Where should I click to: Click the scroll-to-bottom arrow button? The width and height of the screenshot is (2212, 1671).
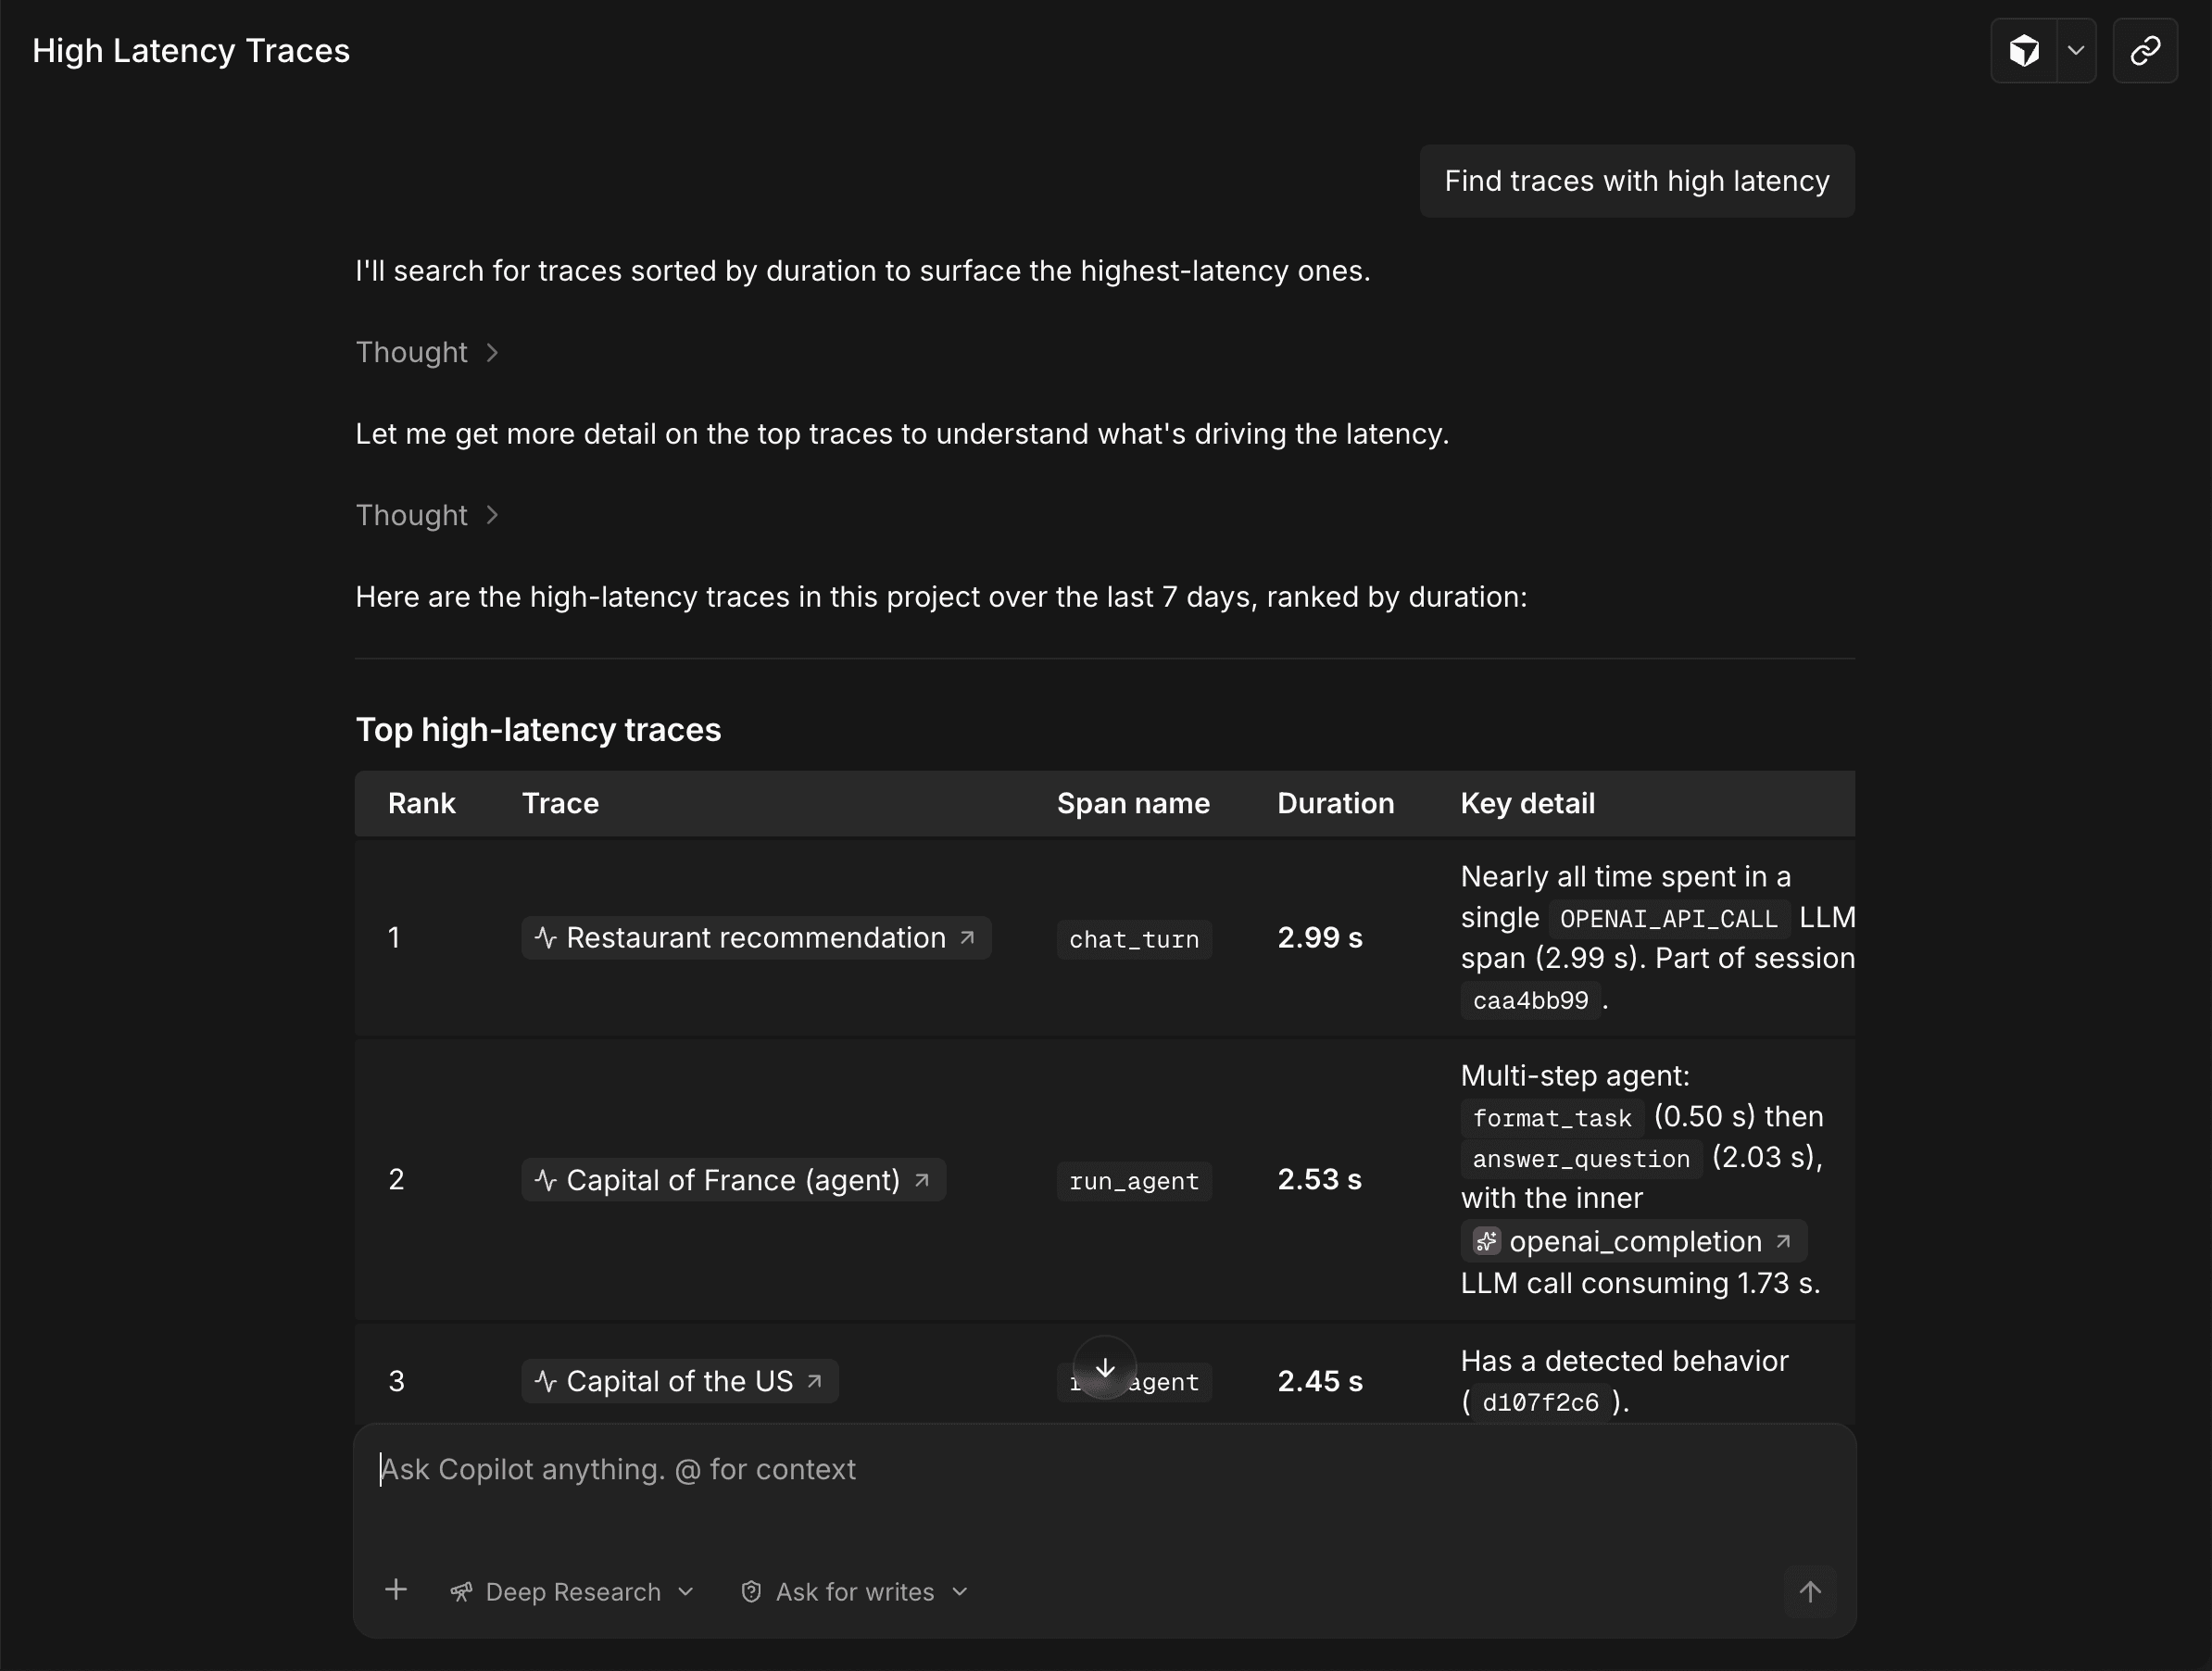[1105, 1368]
